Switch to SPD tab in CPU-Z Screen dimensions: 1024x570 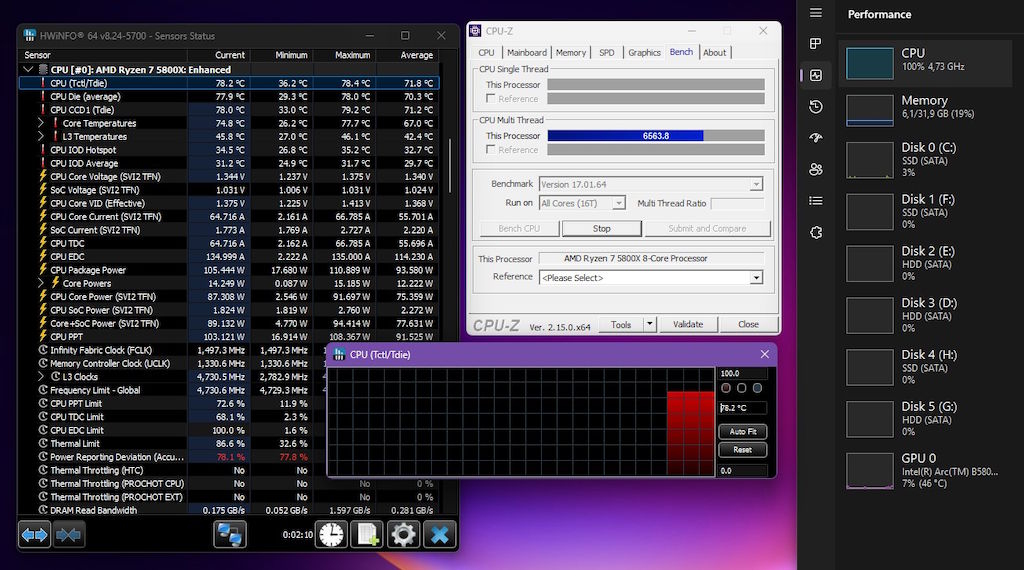[607, 52]
